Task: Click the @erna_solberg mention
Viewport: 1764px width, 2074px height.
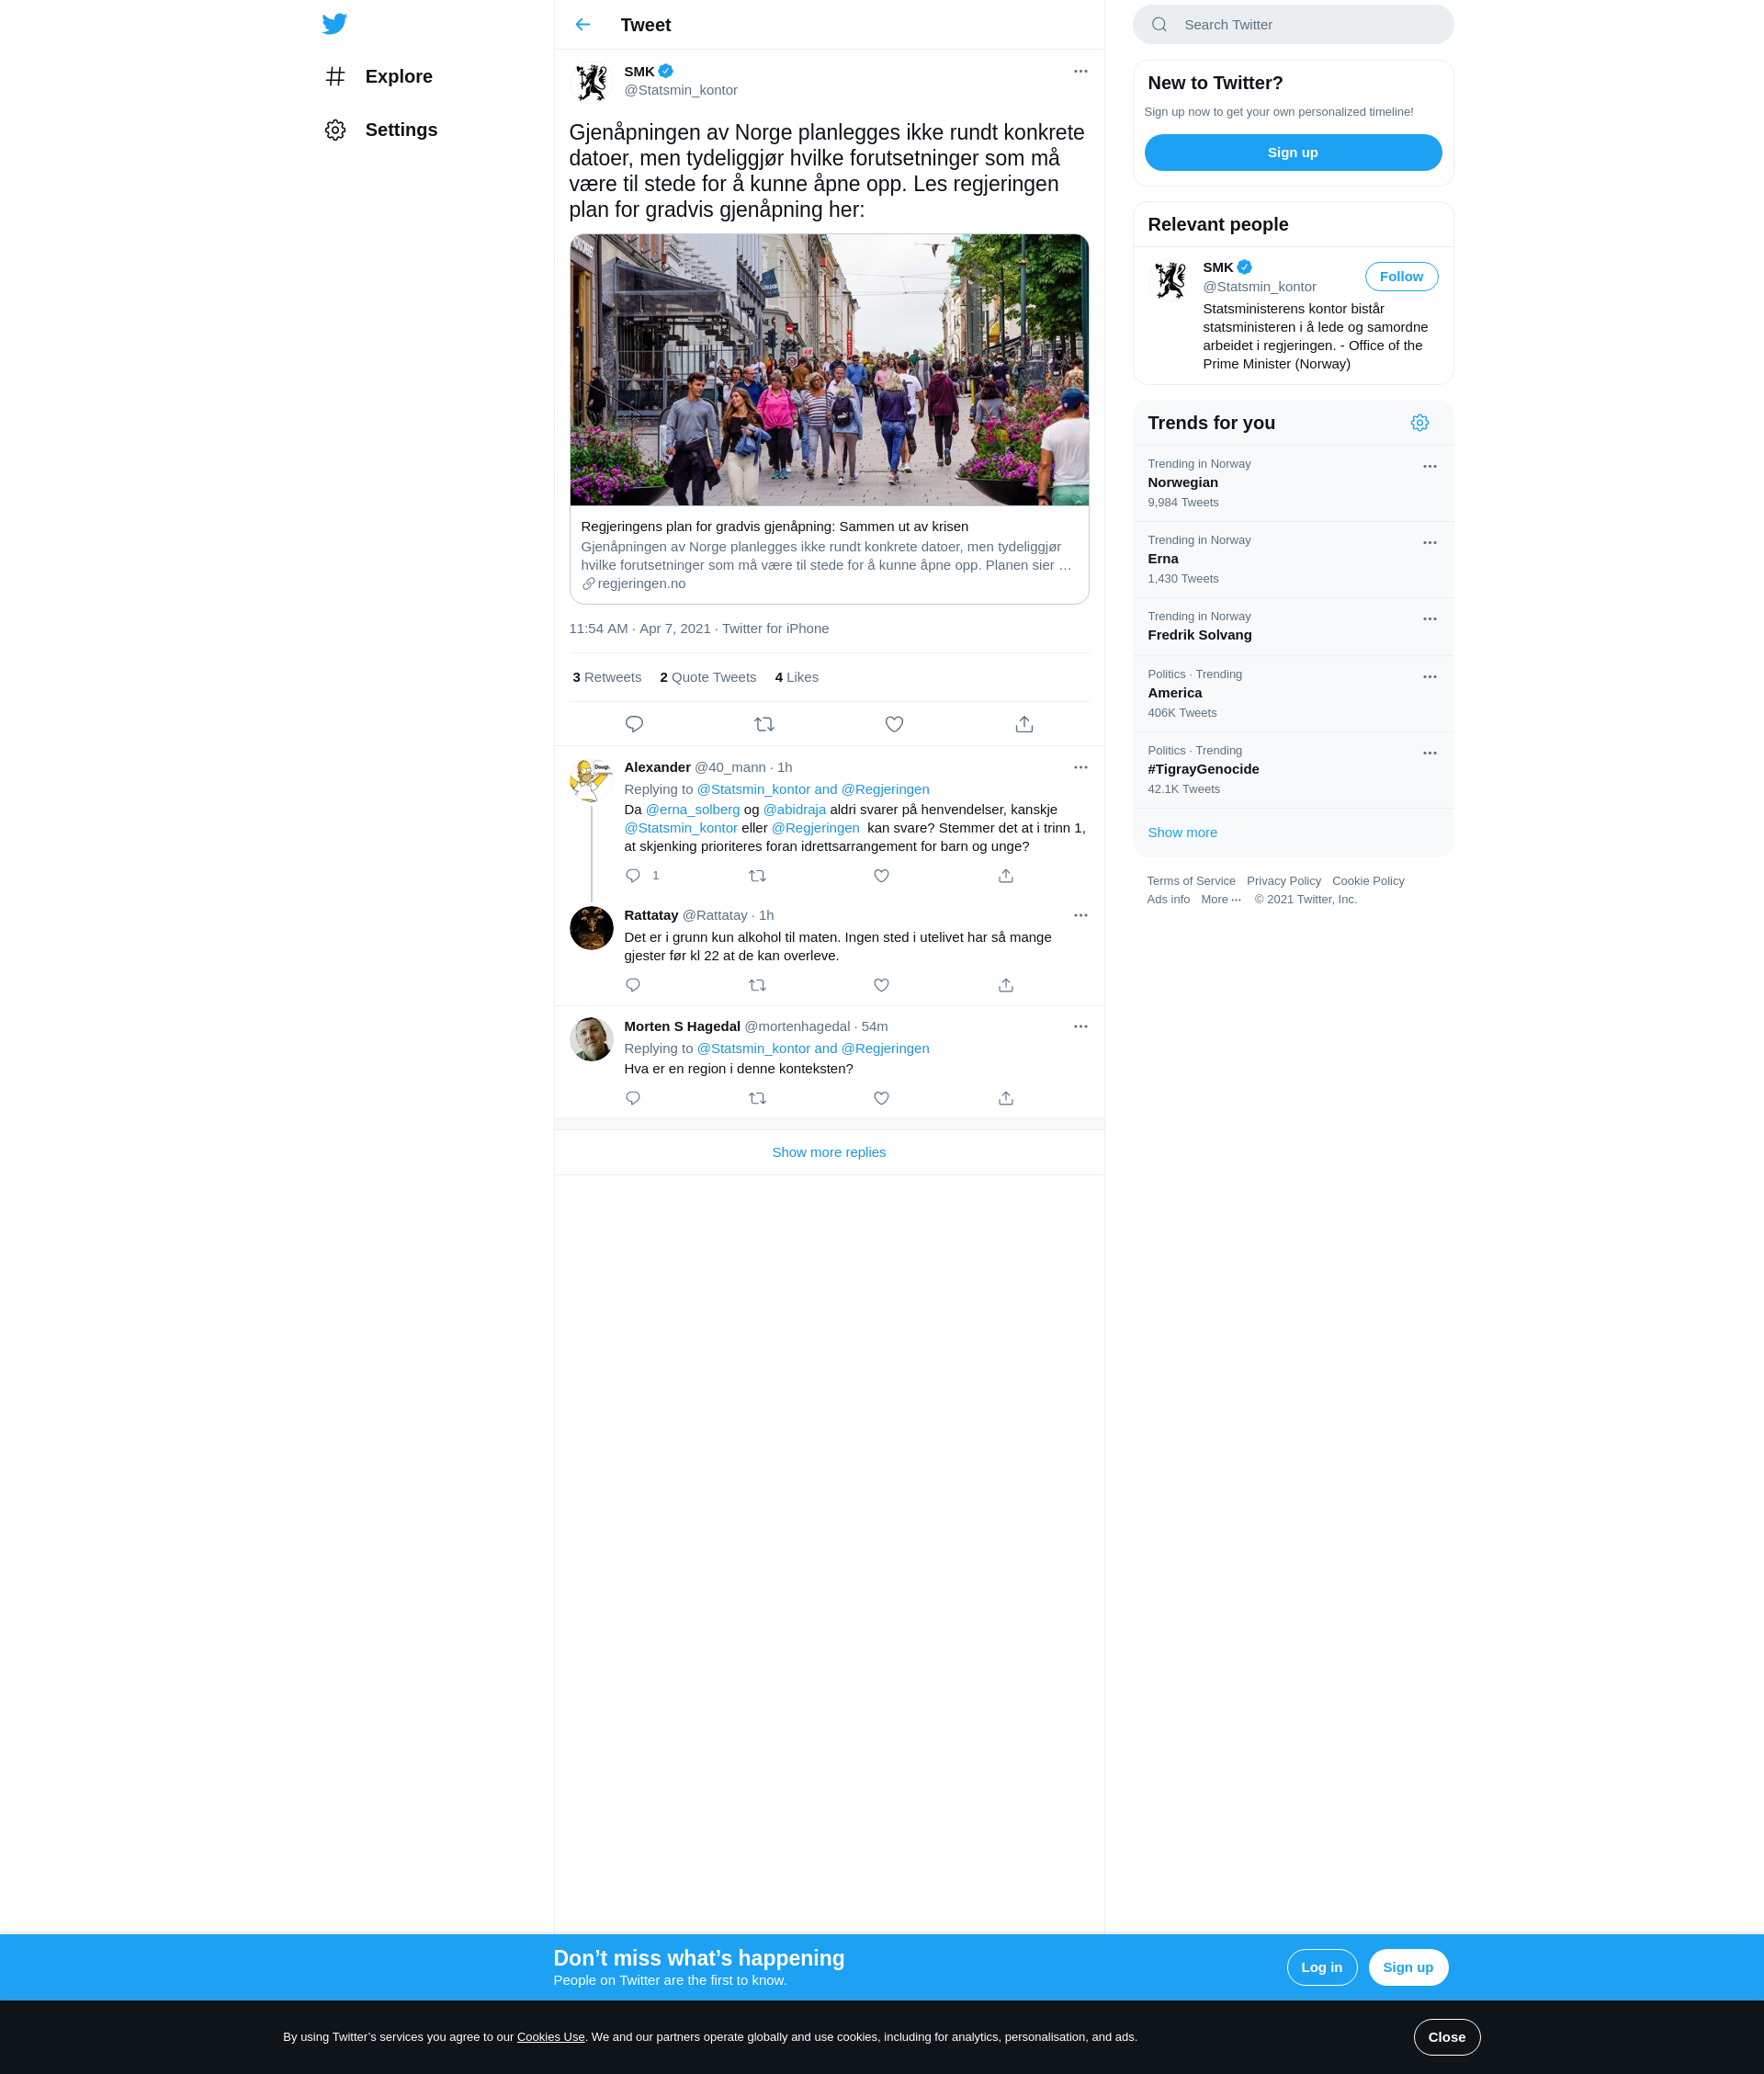Action: tap(692, 809)
